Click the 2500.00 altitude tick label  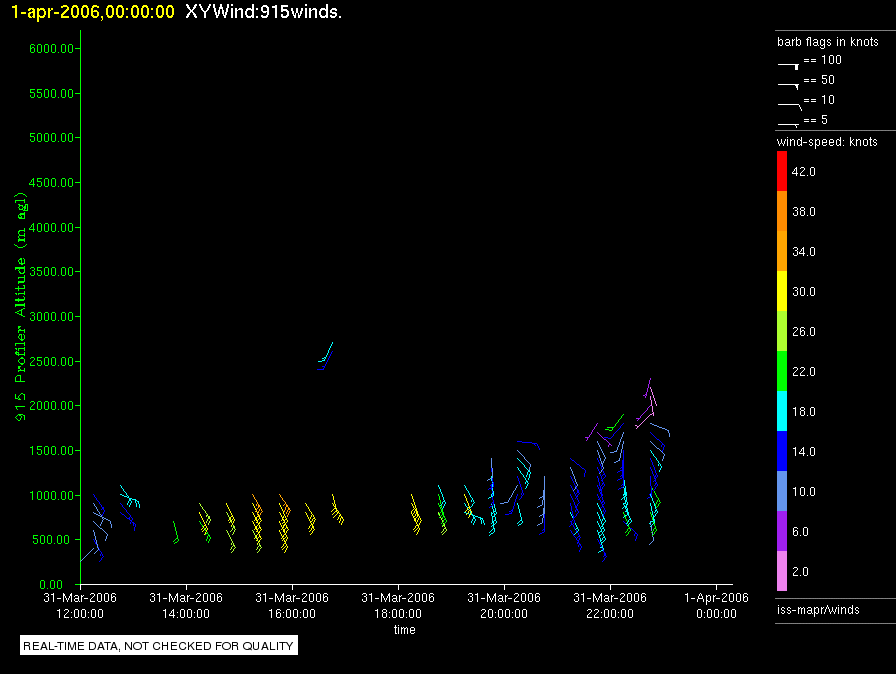pos(52,362)
